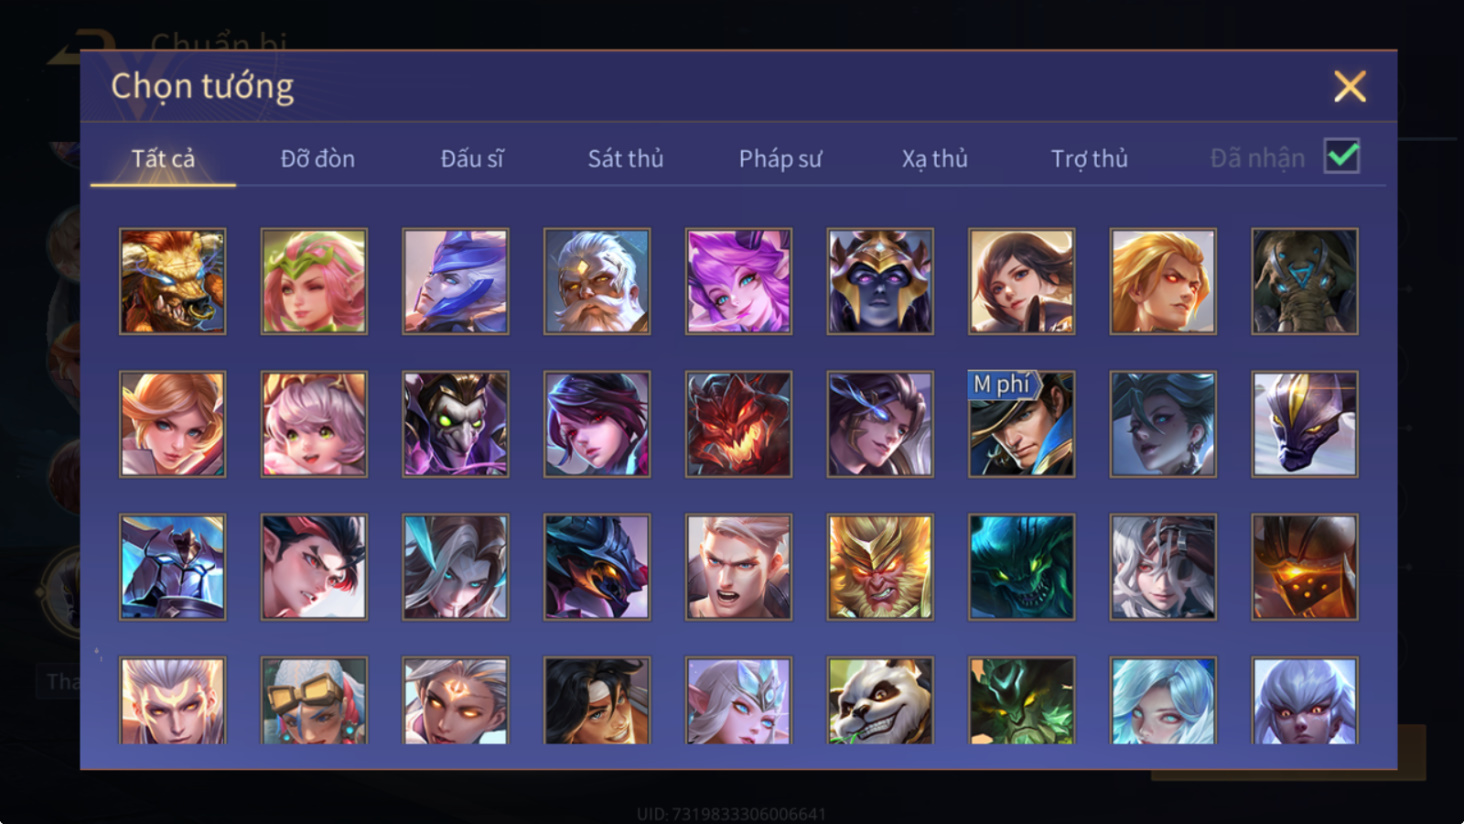1464x824 pixels.
Task: Open the Trợ thủ tab
Action: coord(1089,158)
